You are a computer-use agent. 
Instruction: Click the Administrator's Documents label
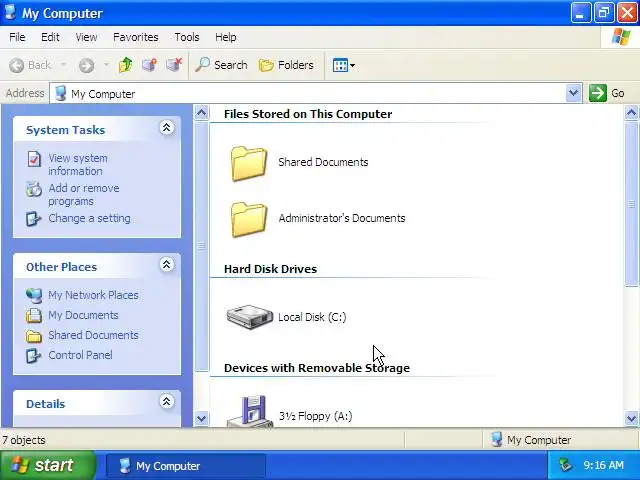[x=342, y=218]
